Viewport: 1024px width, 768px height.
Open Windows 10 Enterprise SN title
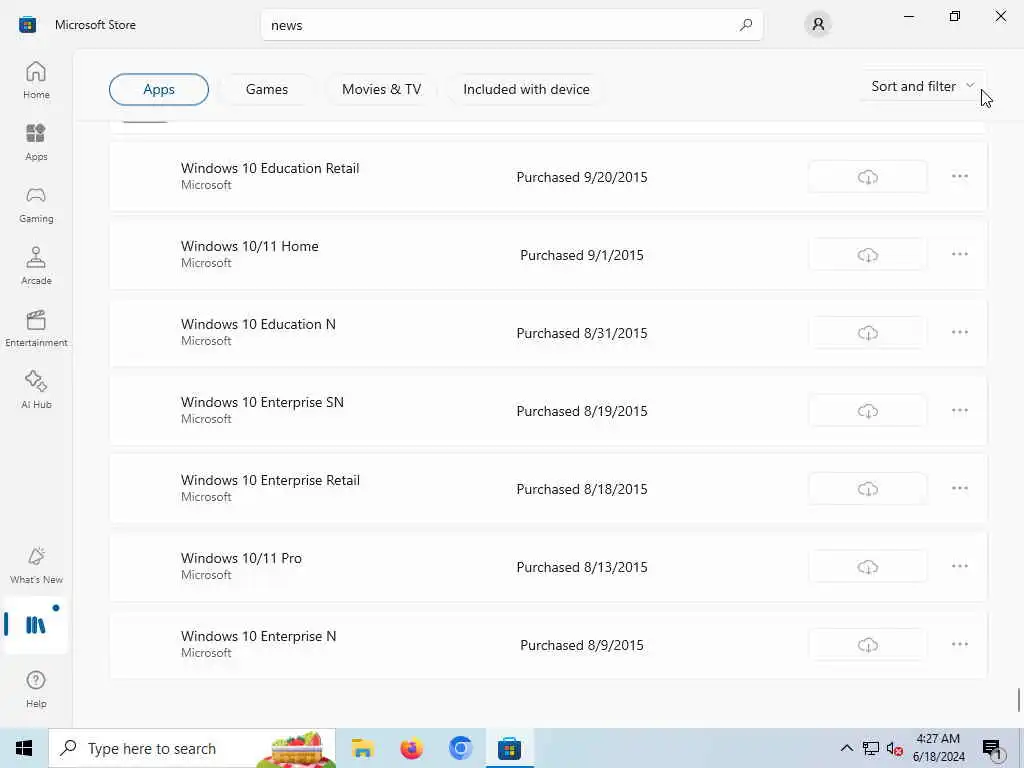pyautogui.click(x=262, y=402)
